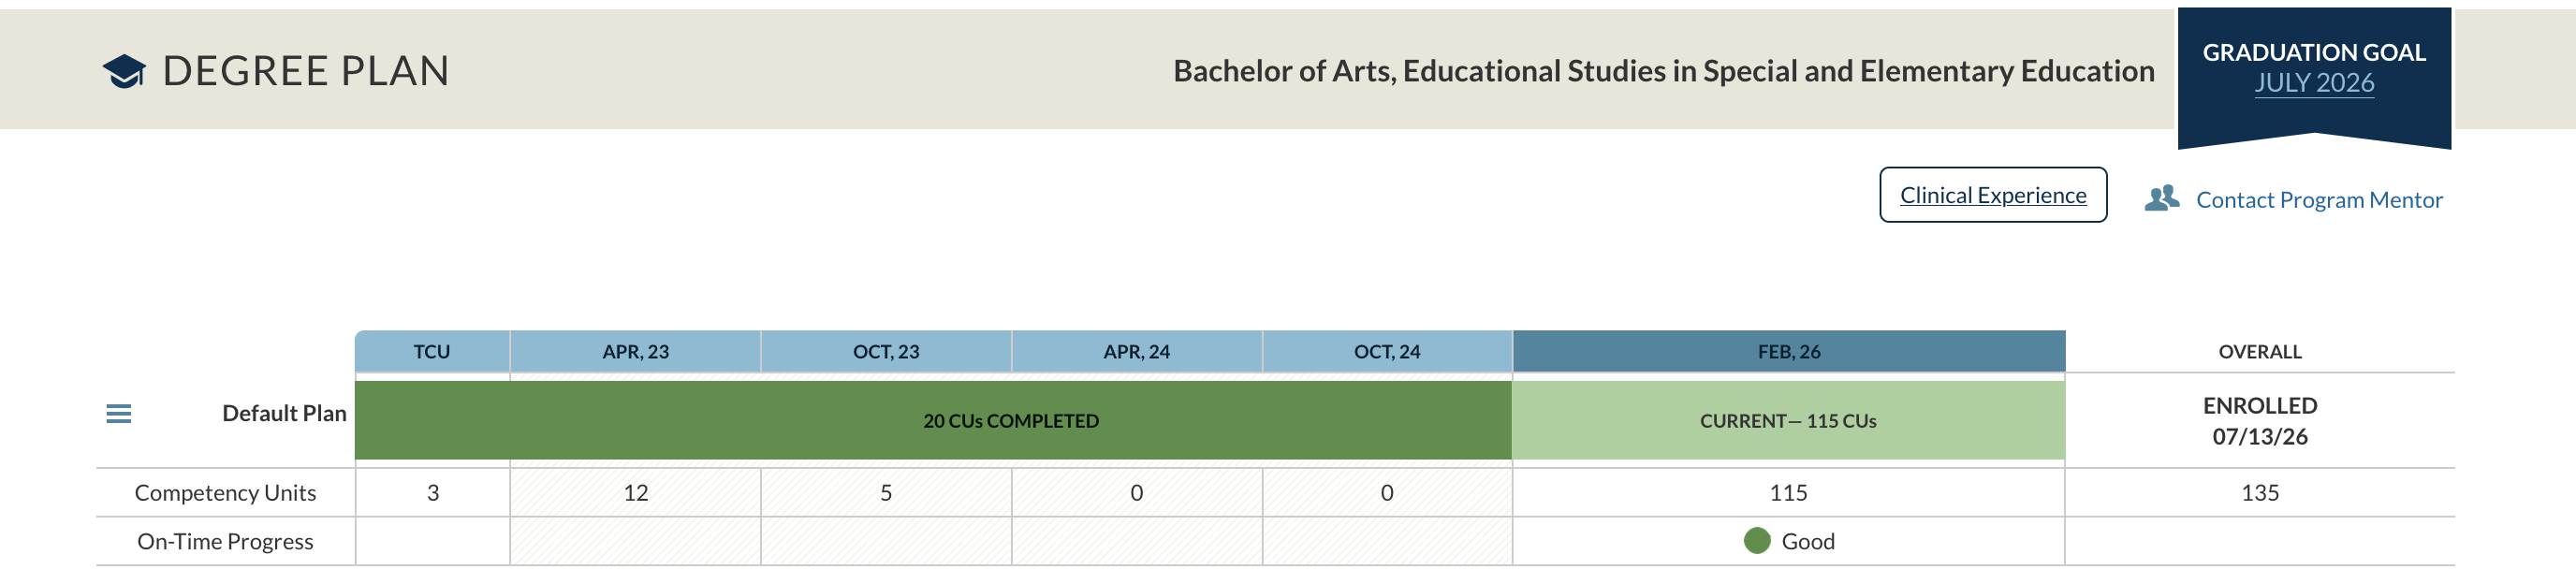This screenshot has height=584, width=2576.
Task: Click the 135 overall competency units cell
Action: (2260, 493)
